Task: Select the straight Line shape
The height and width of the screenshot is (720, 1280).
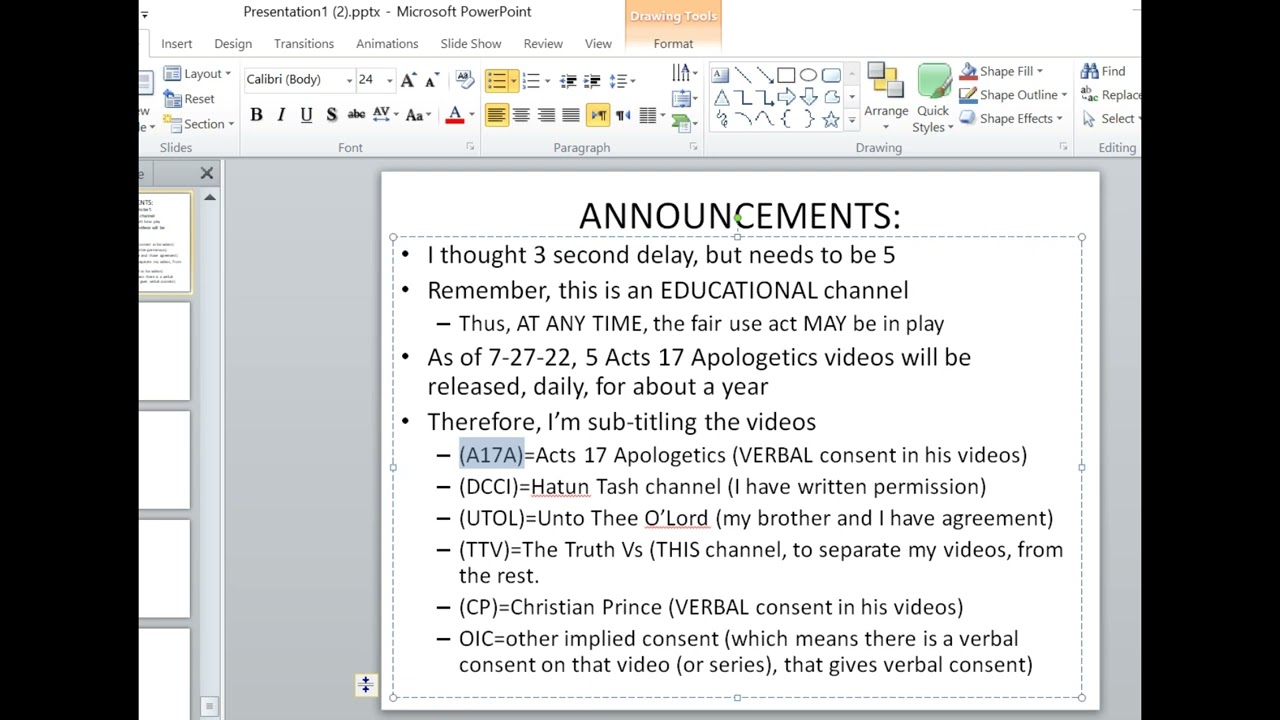Action: pyautogui.click(x=742, y=75)
